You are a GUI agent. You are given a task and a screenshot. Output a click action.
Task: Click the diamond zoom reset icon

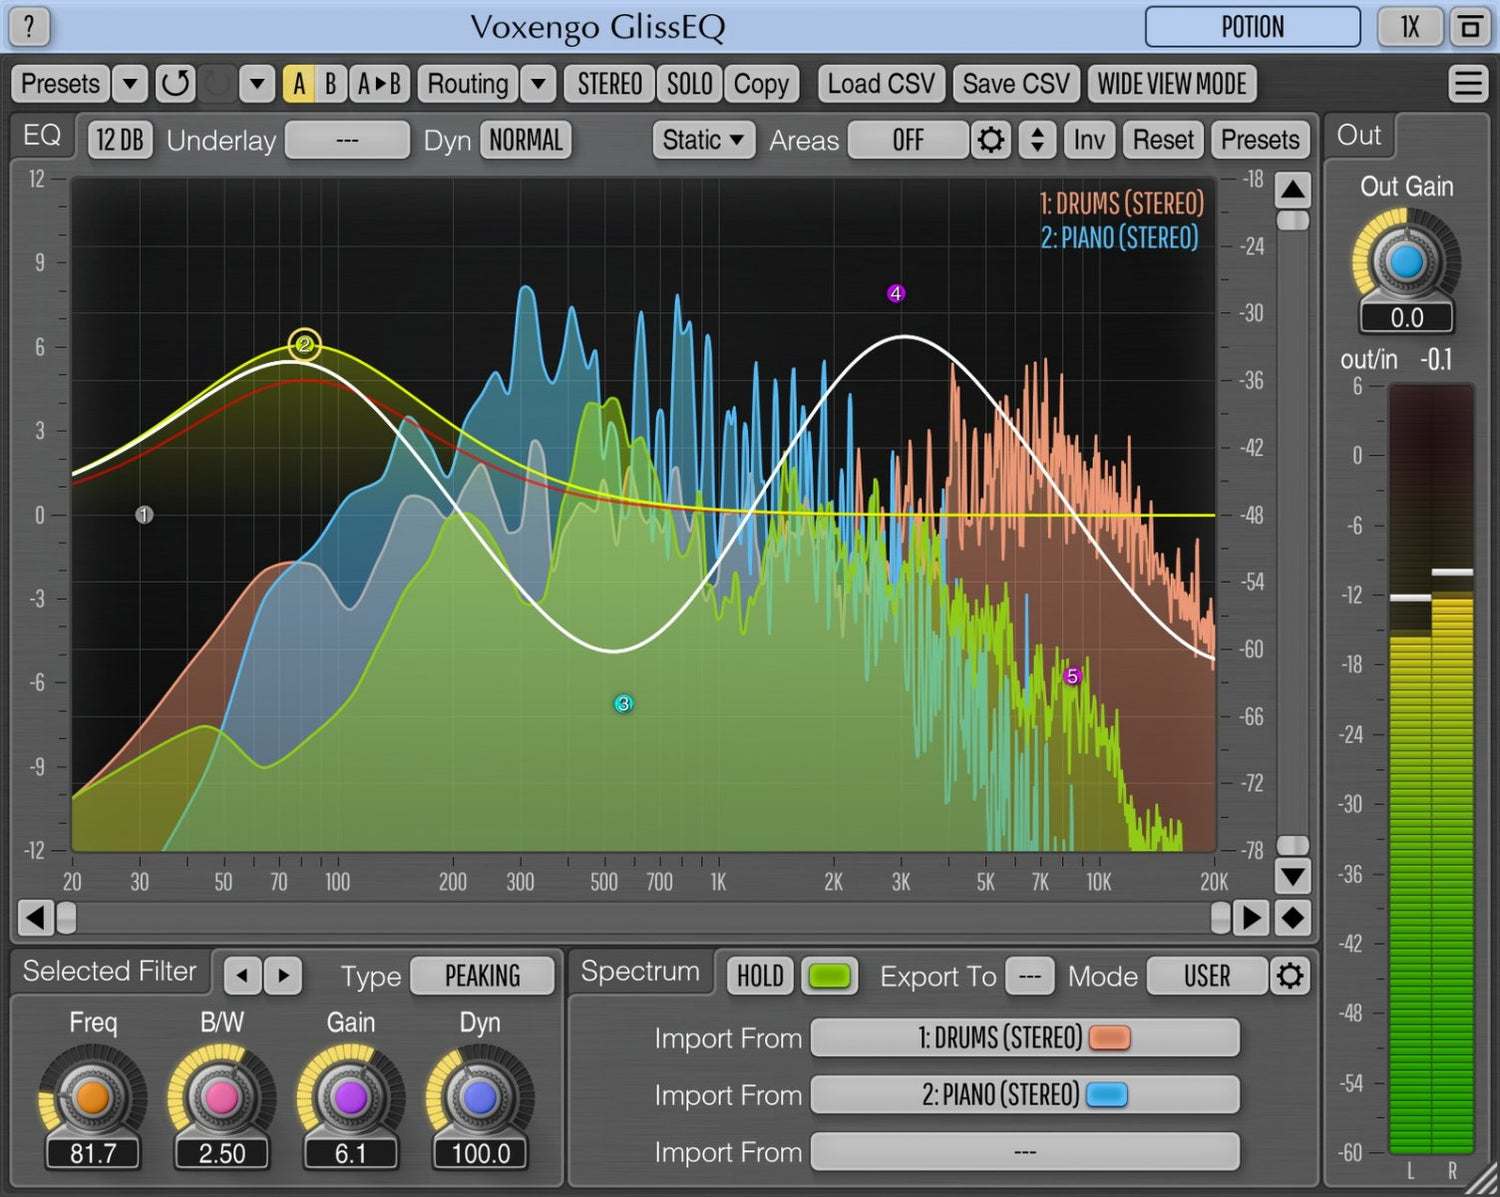[1293, 917]
